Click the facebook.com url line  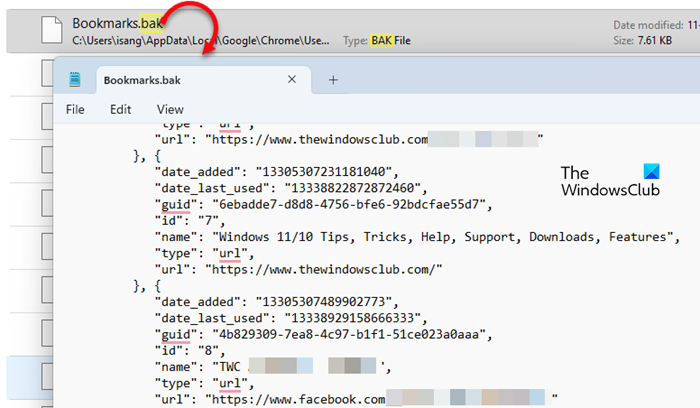tap(356, 399)
